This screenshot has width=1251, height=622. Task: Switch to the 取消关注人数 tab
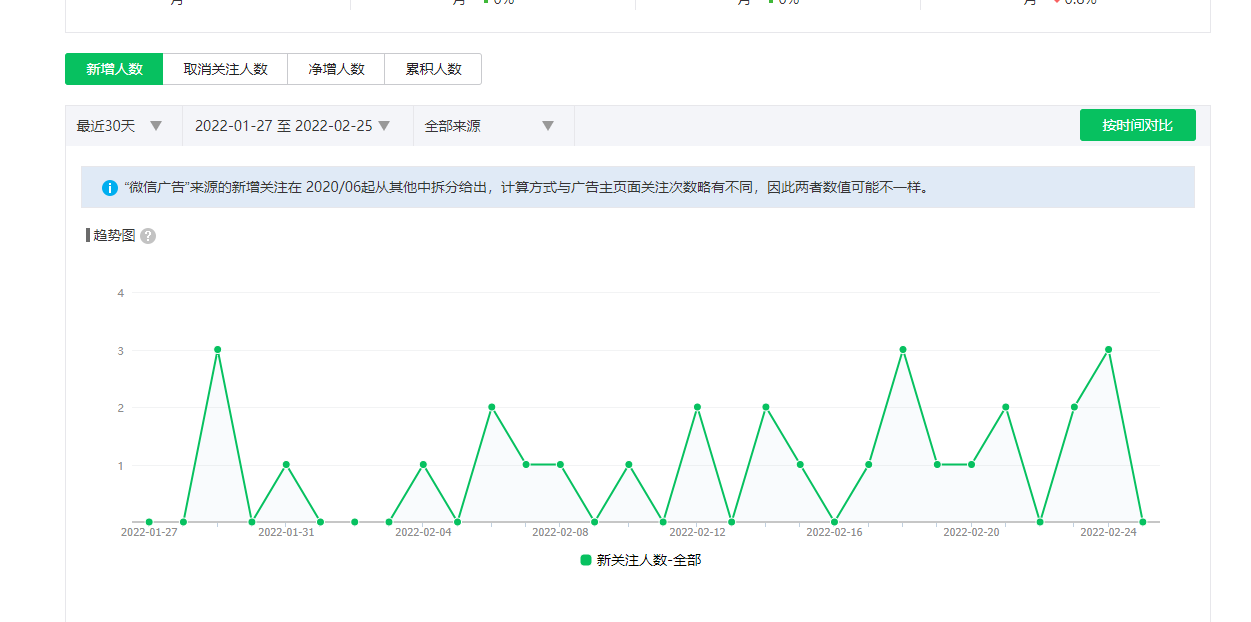pyautogui.click(x=225, y=69)
